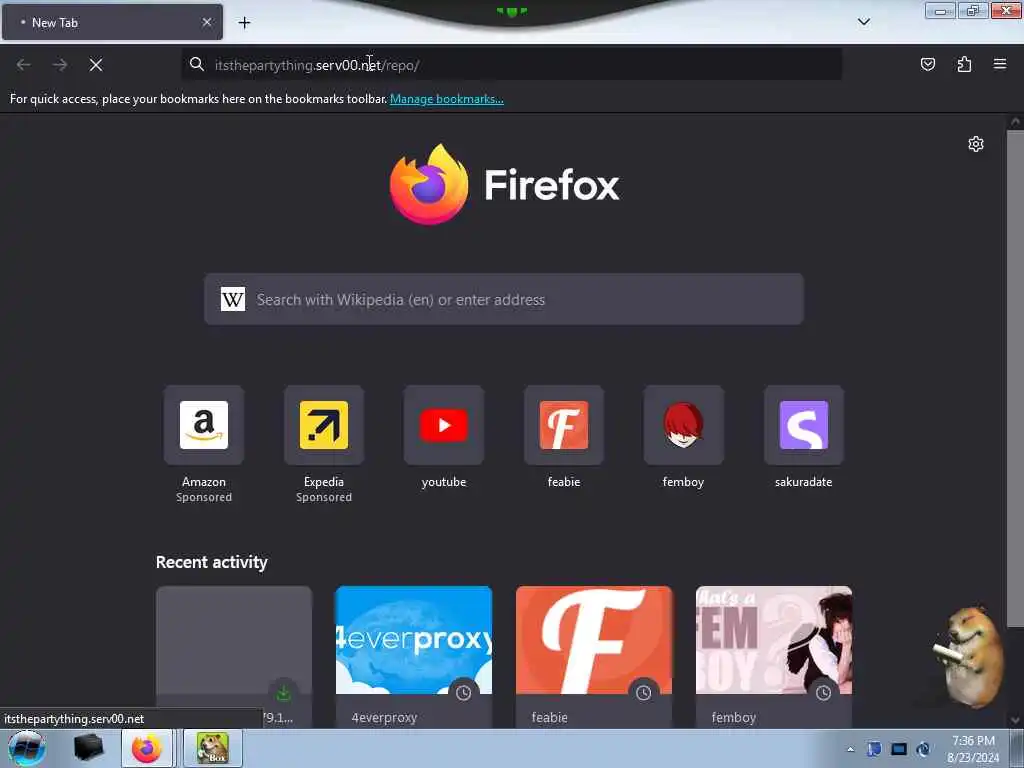The width and height of the screenshot is (1024, 768).
Task: Close the New Tab tab
Action: pos(207,22)
